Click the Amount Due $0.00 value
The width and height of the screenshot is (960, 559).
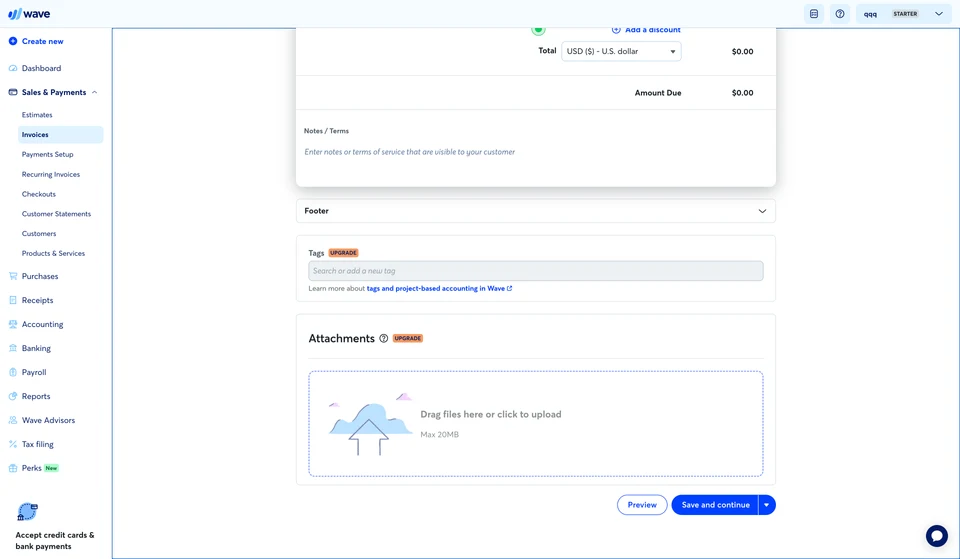(x=742, y=93)
